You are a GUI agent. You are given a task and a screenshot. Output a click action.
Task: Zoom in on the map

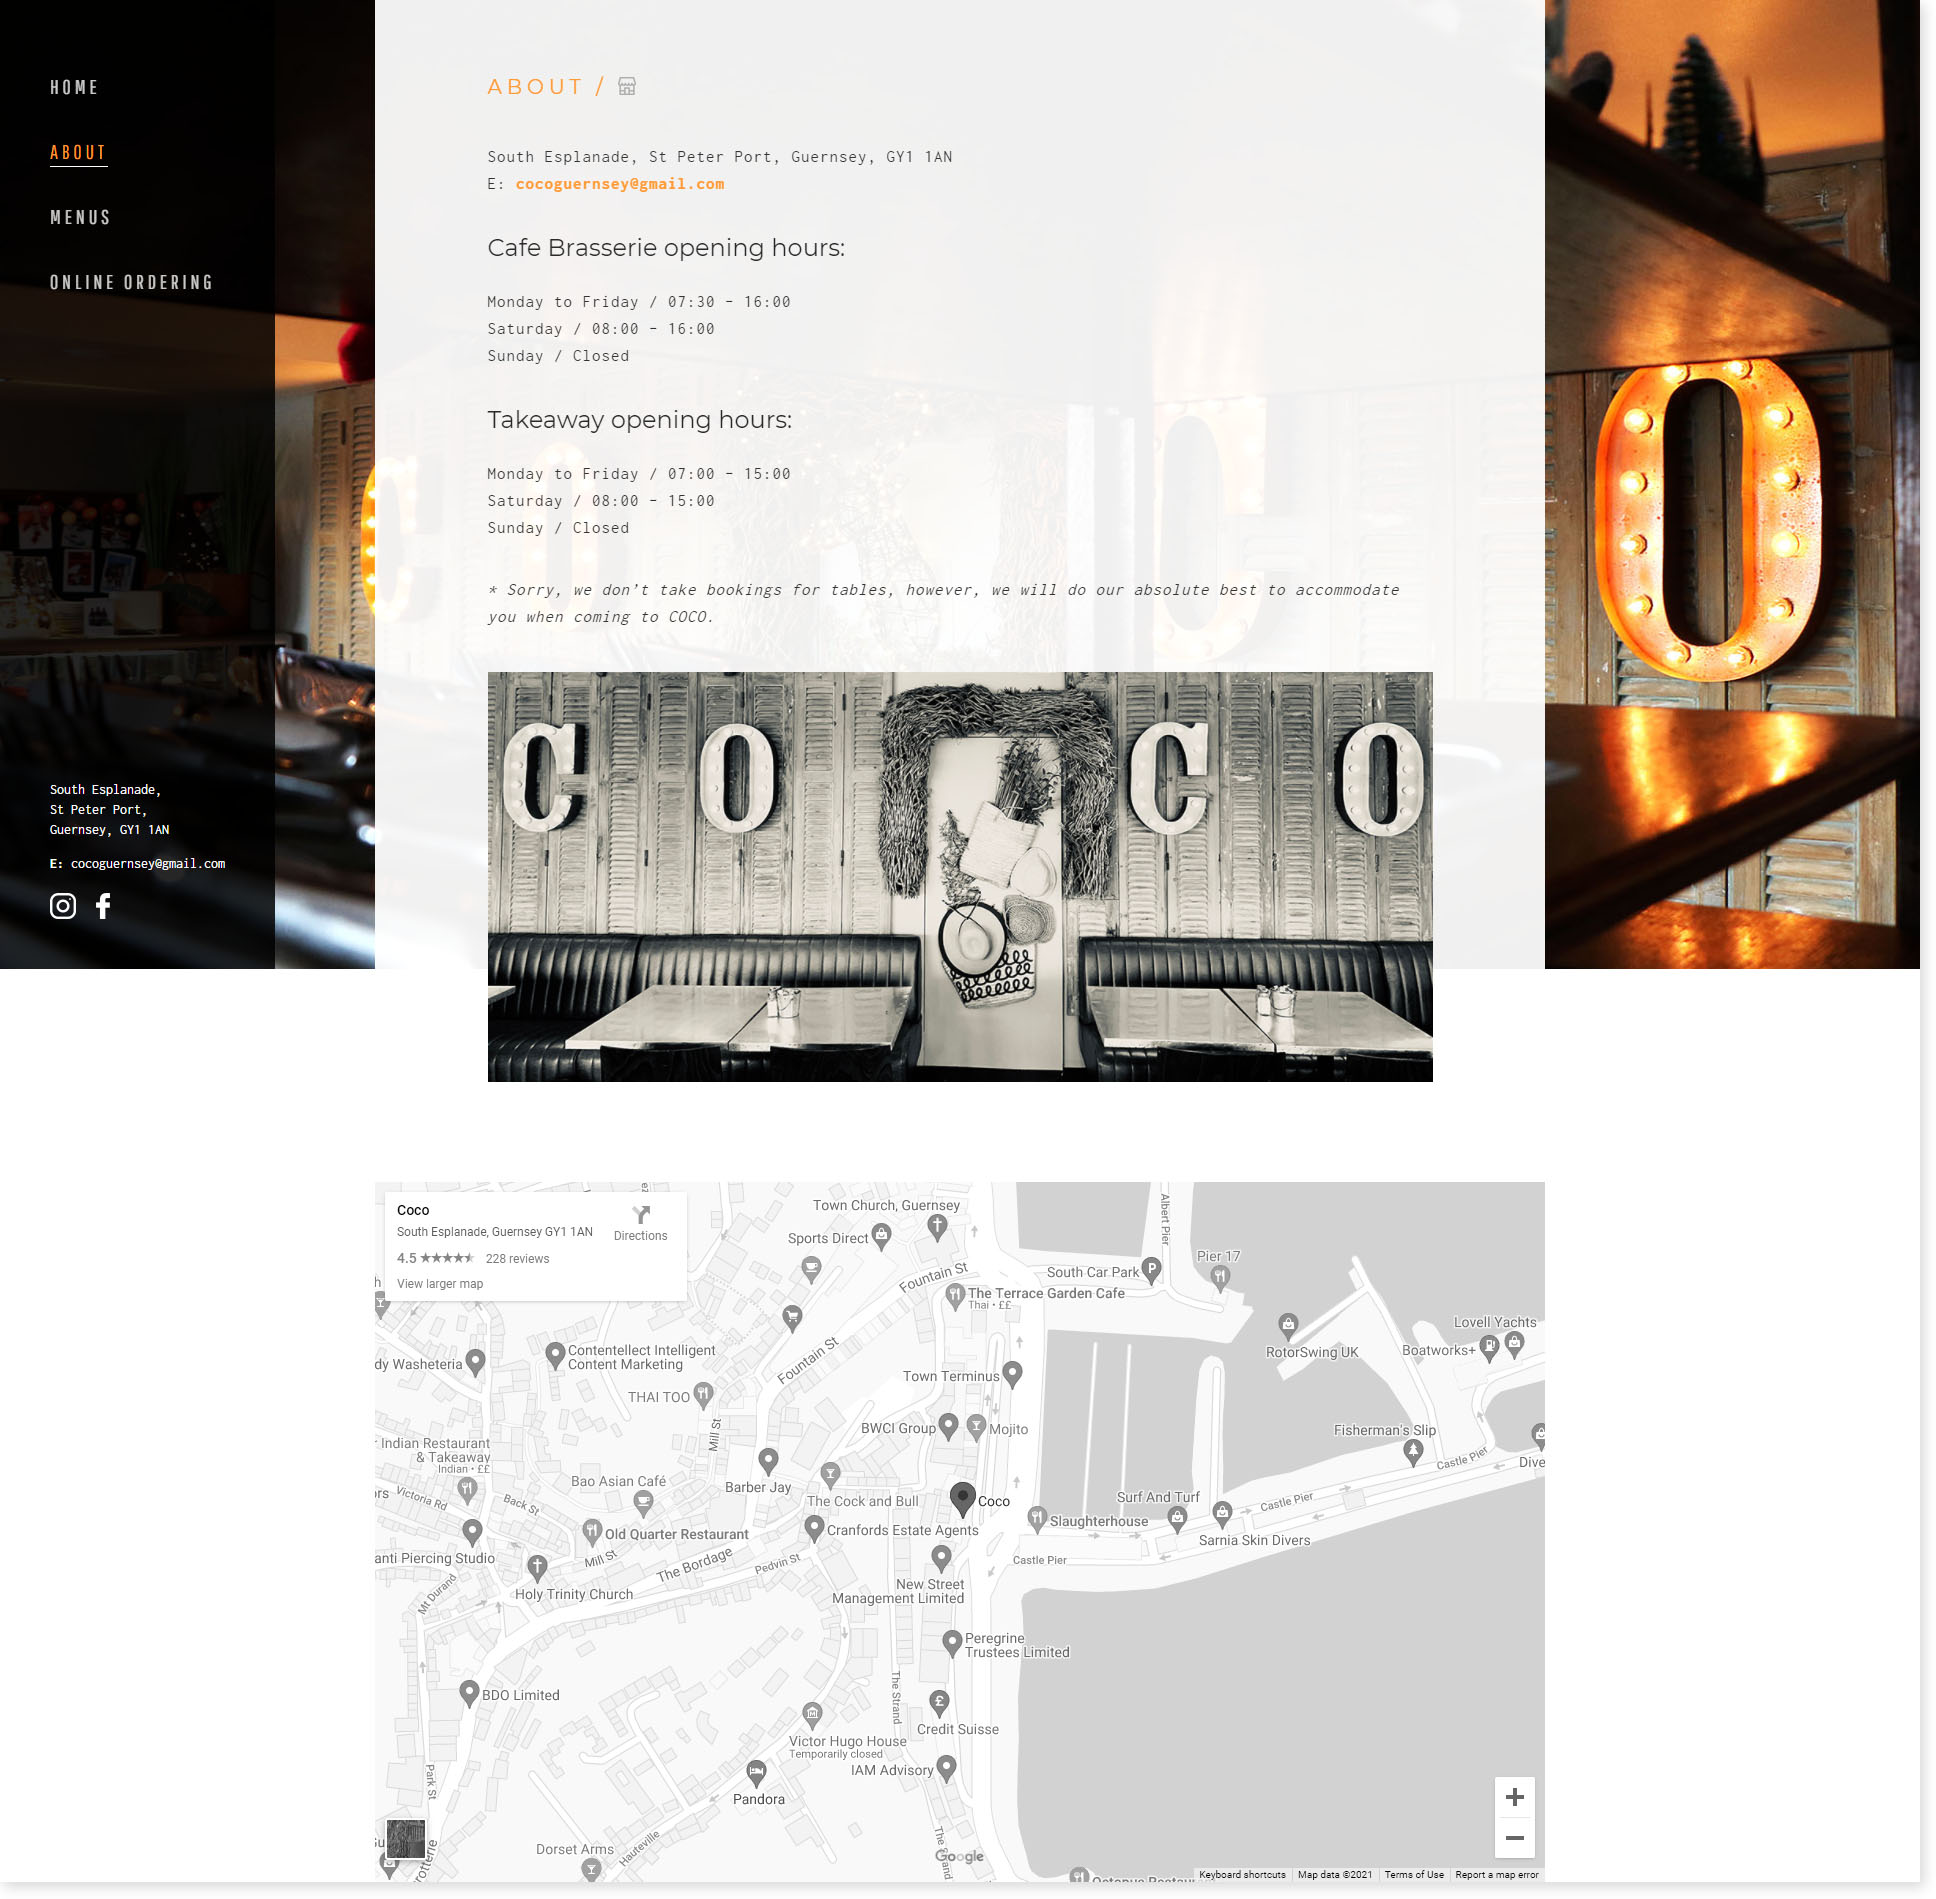pyautogui.click(x=1514, y=1797)
